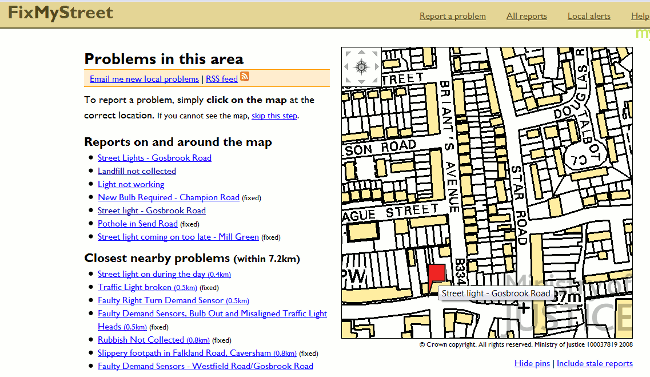Click the skip this step link

274,116
